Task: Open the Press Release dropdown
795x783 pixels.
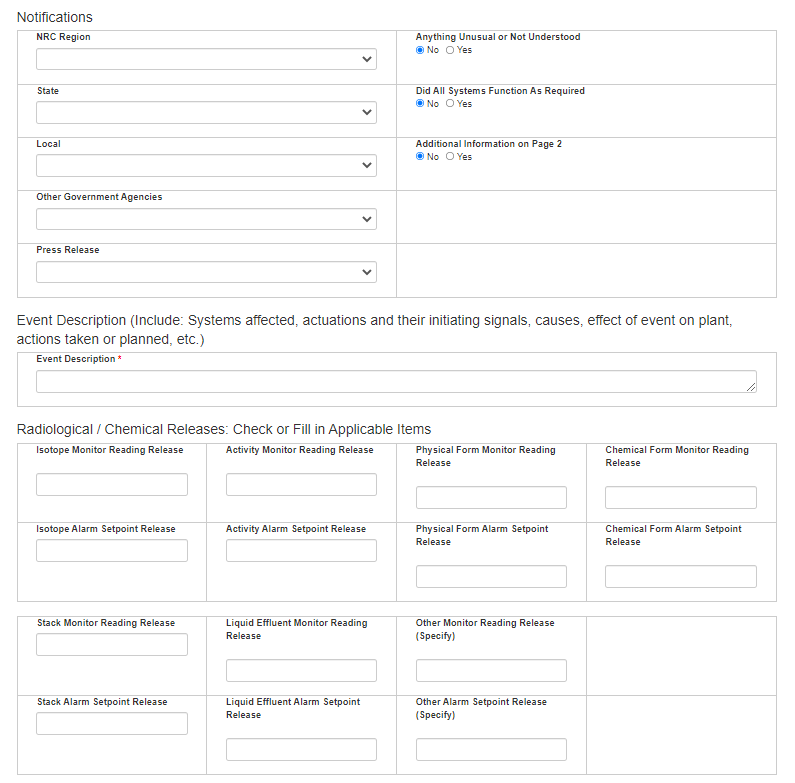Action: pos(206,271)
